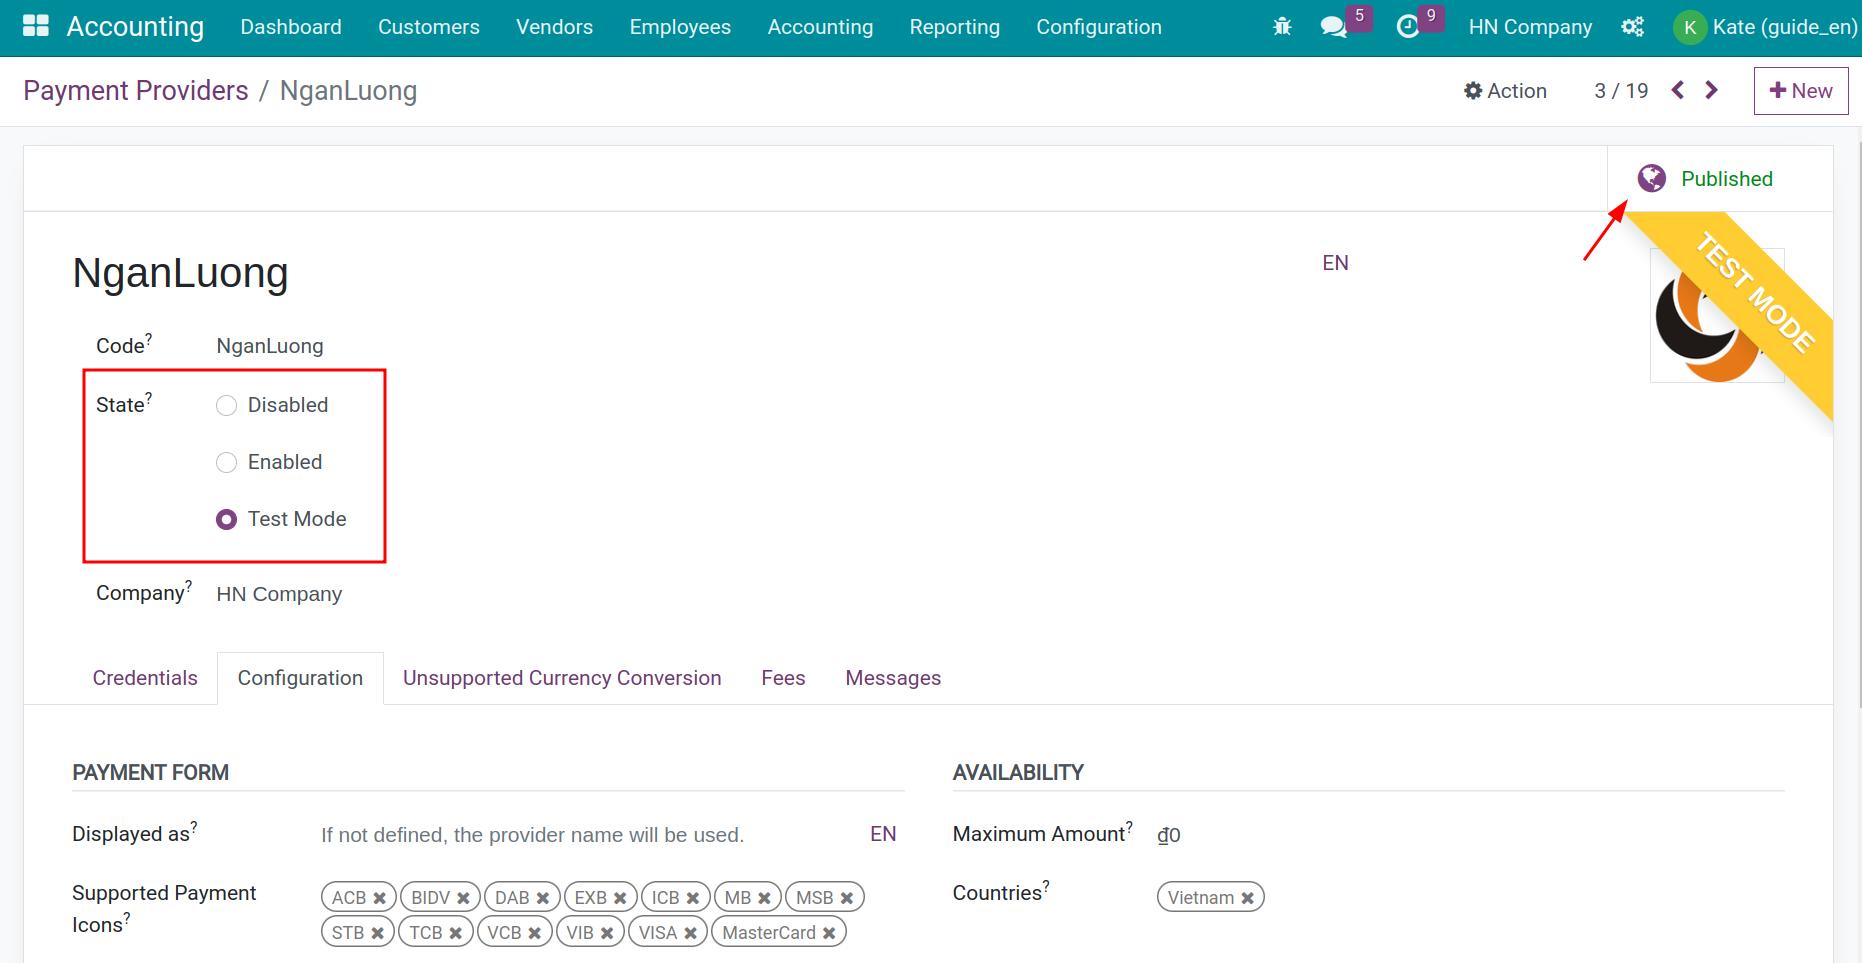Remove the ICB tag
This screenshot has width=1862, height=963.
[693, 898]
